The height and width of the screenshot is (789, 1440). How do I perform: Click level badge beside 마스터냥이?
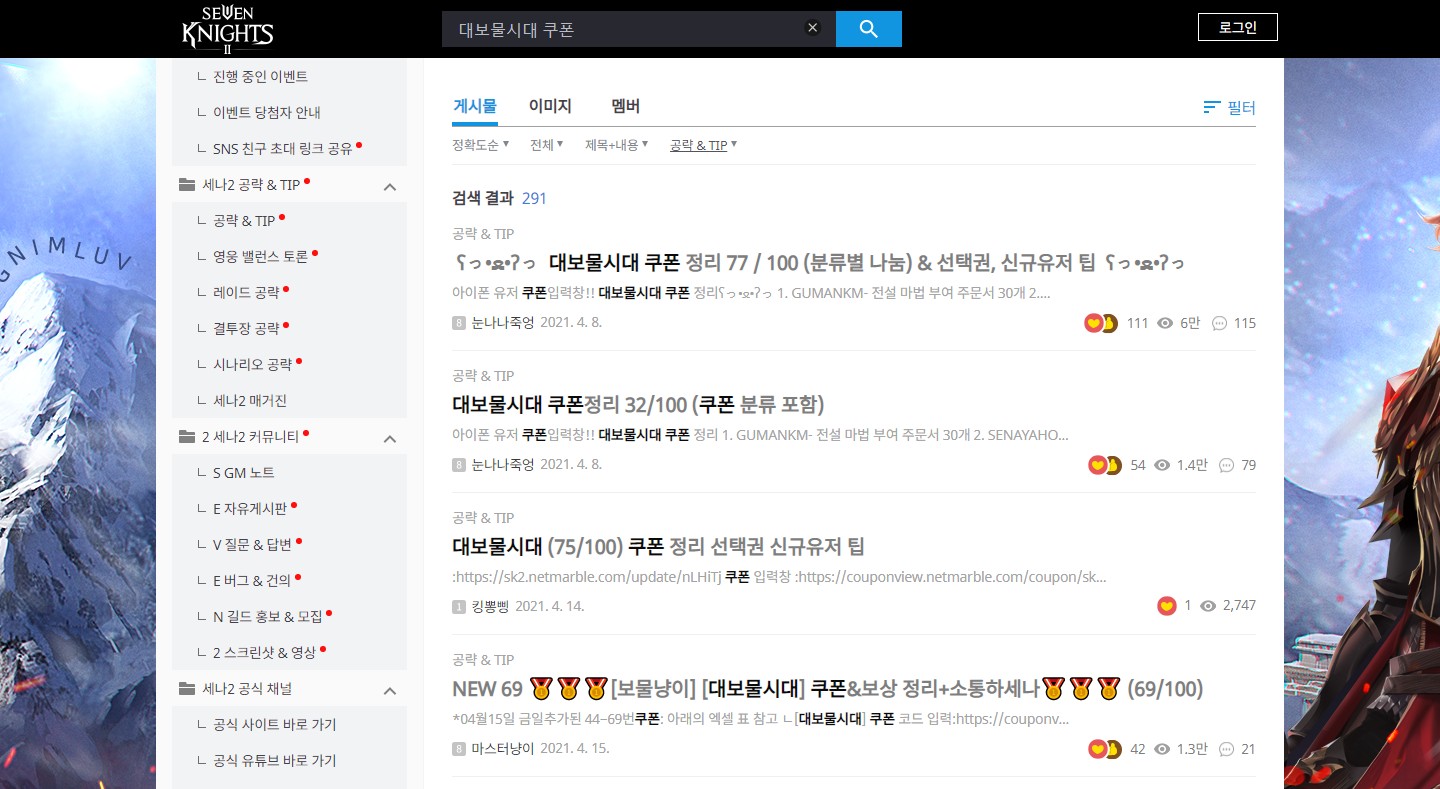459,749
